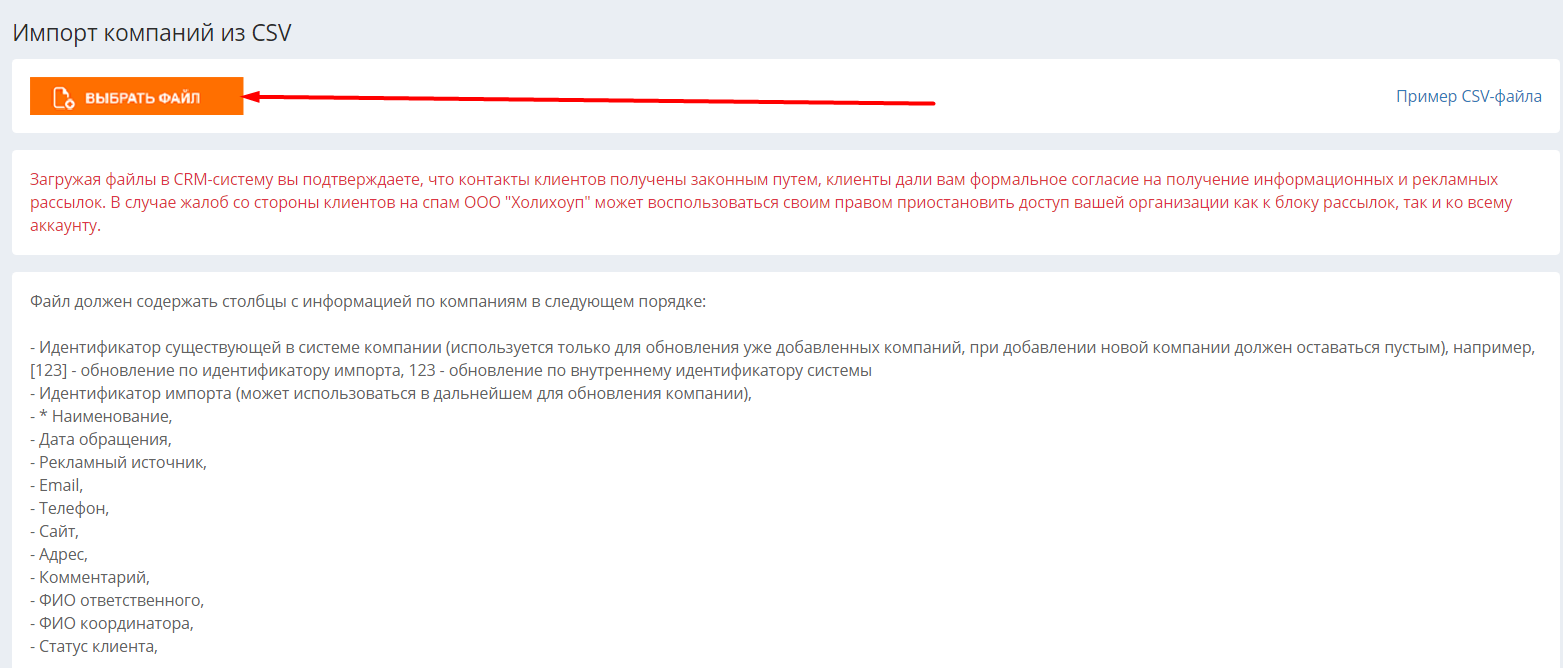This screenshot has height=668, width=1563.
Task: Click the line '- ФИО координатора,'
Action: (x=112, y=623)
